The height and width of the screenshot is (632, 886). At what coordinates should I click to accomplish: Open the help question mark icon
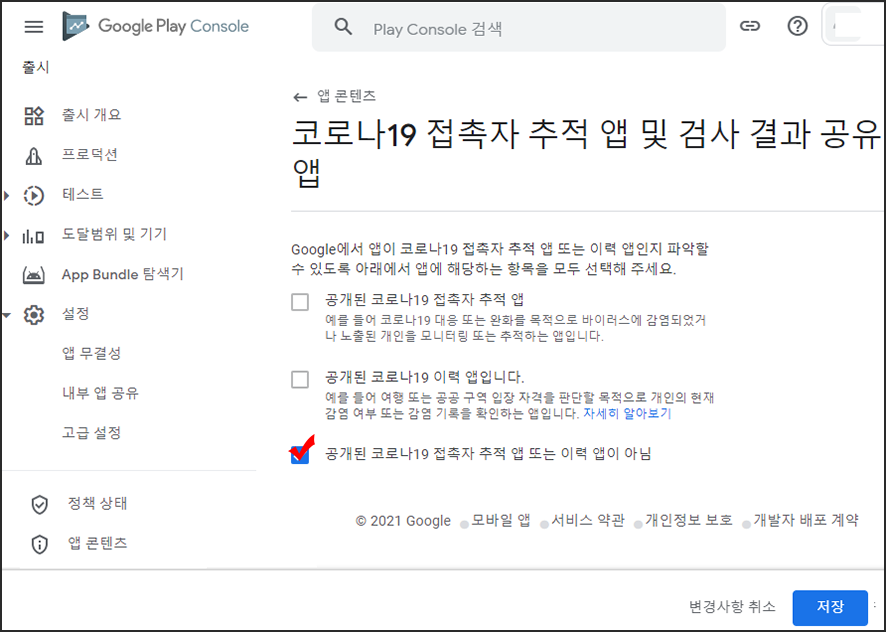pyautogui.click(x=797, y=27)
